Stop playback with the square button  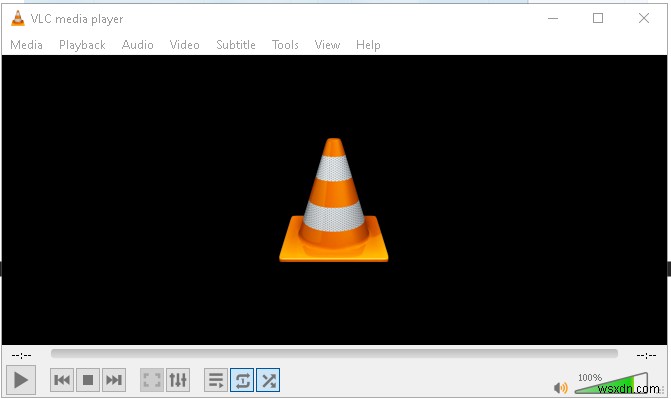tap(88, 380)
